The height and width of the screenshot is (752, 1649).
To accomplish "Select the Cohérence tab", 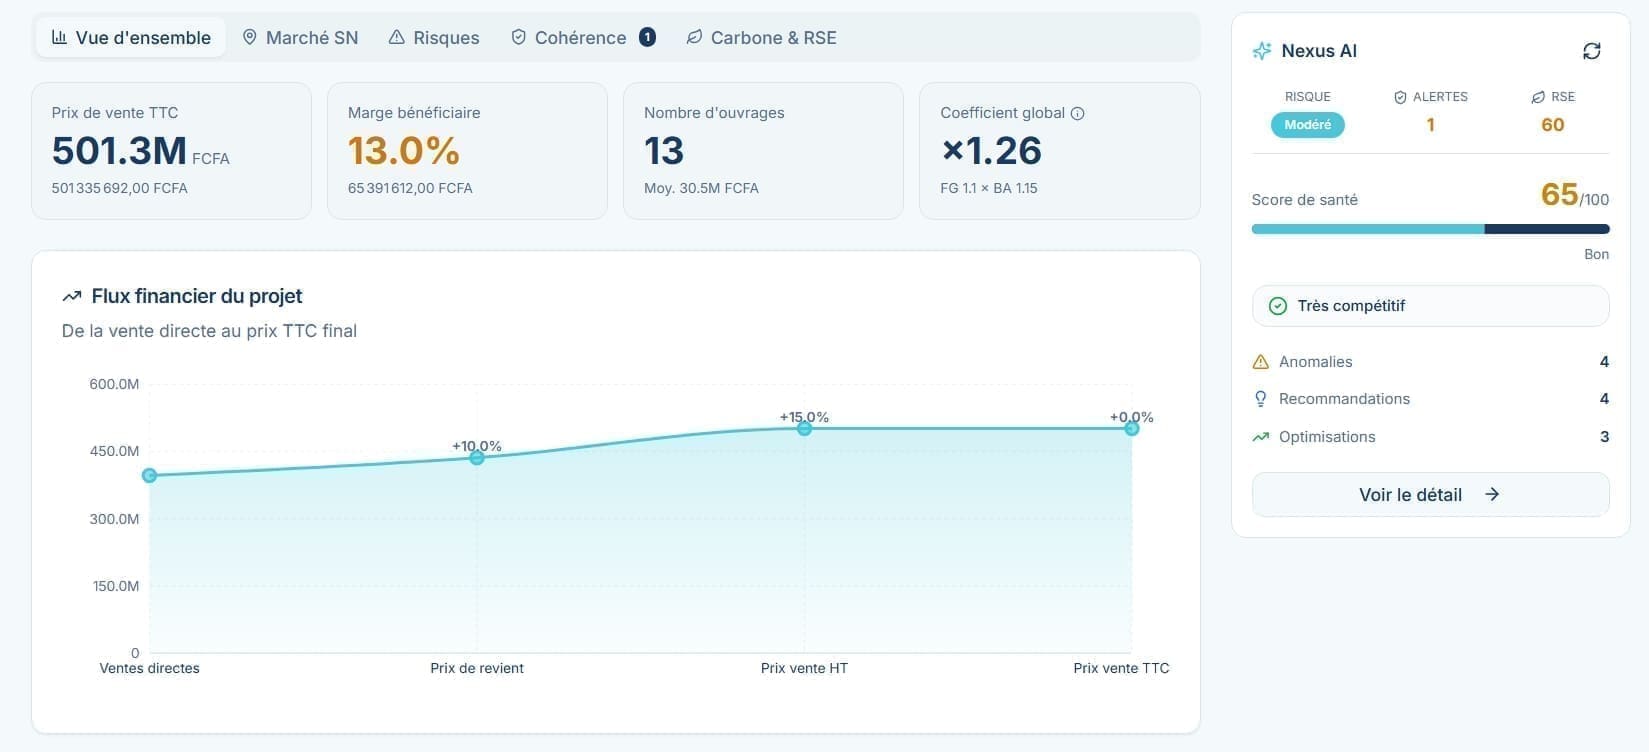I will tap(583, 38).
